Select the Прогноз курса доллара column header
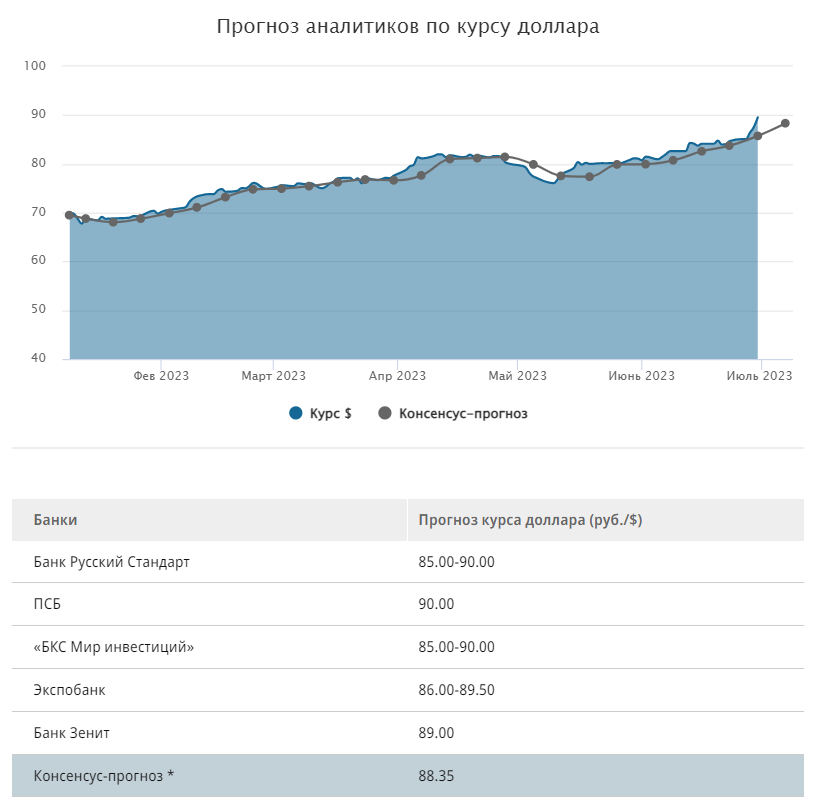 [530, 520]
